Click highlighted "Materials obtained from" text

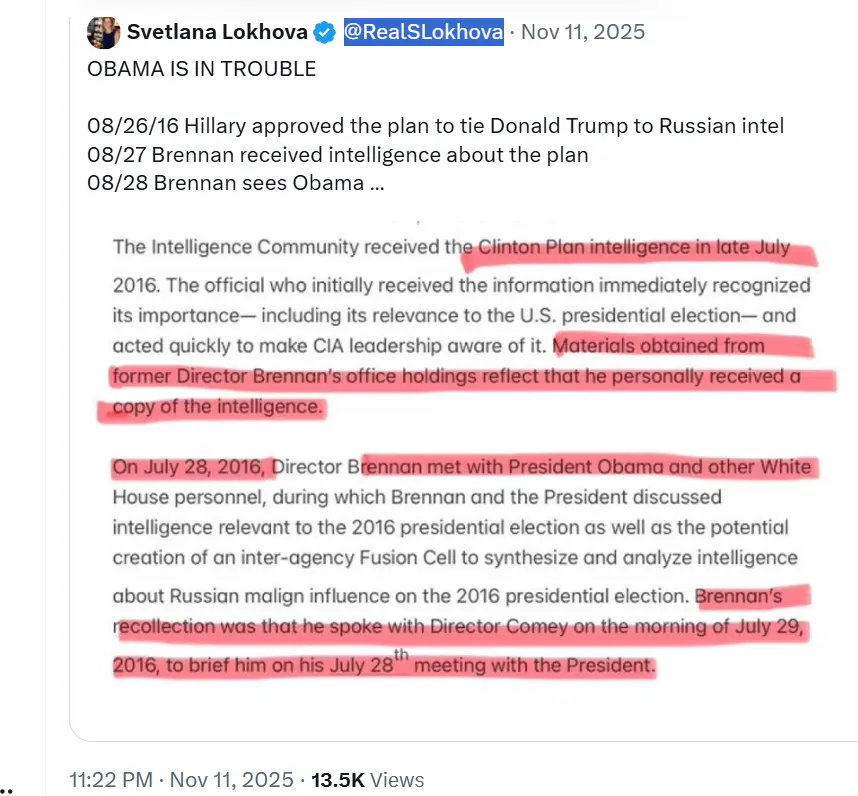660,346
